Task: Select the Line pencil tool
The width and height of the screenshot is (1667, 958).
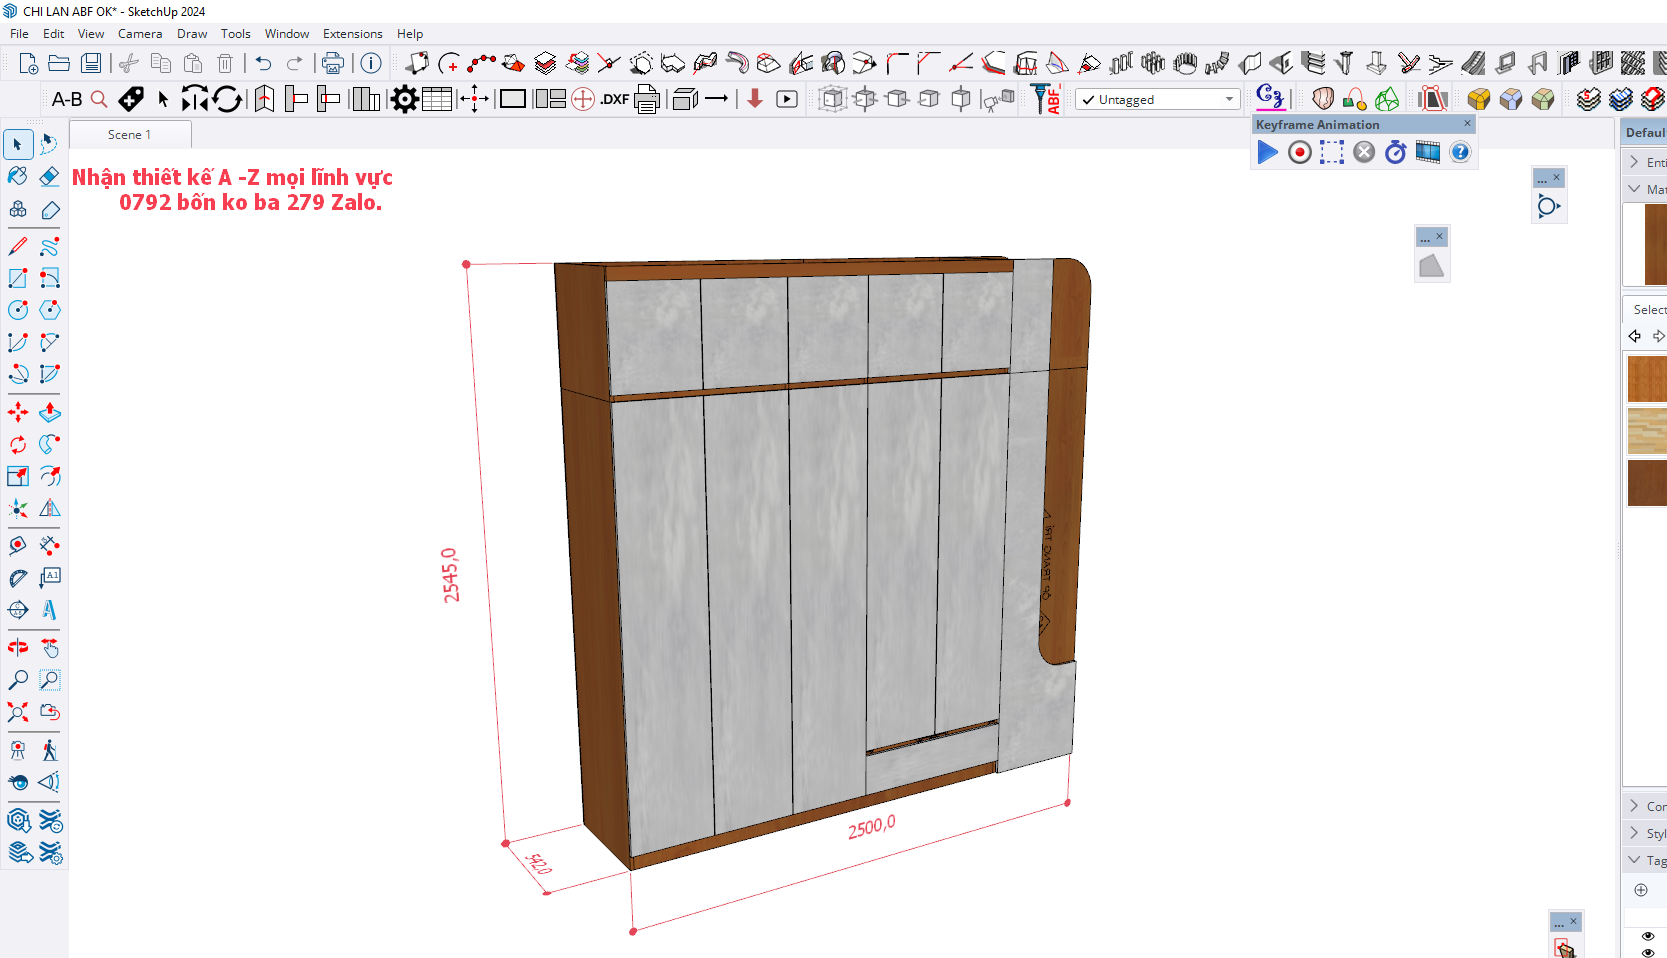Action: click(18, 246)
